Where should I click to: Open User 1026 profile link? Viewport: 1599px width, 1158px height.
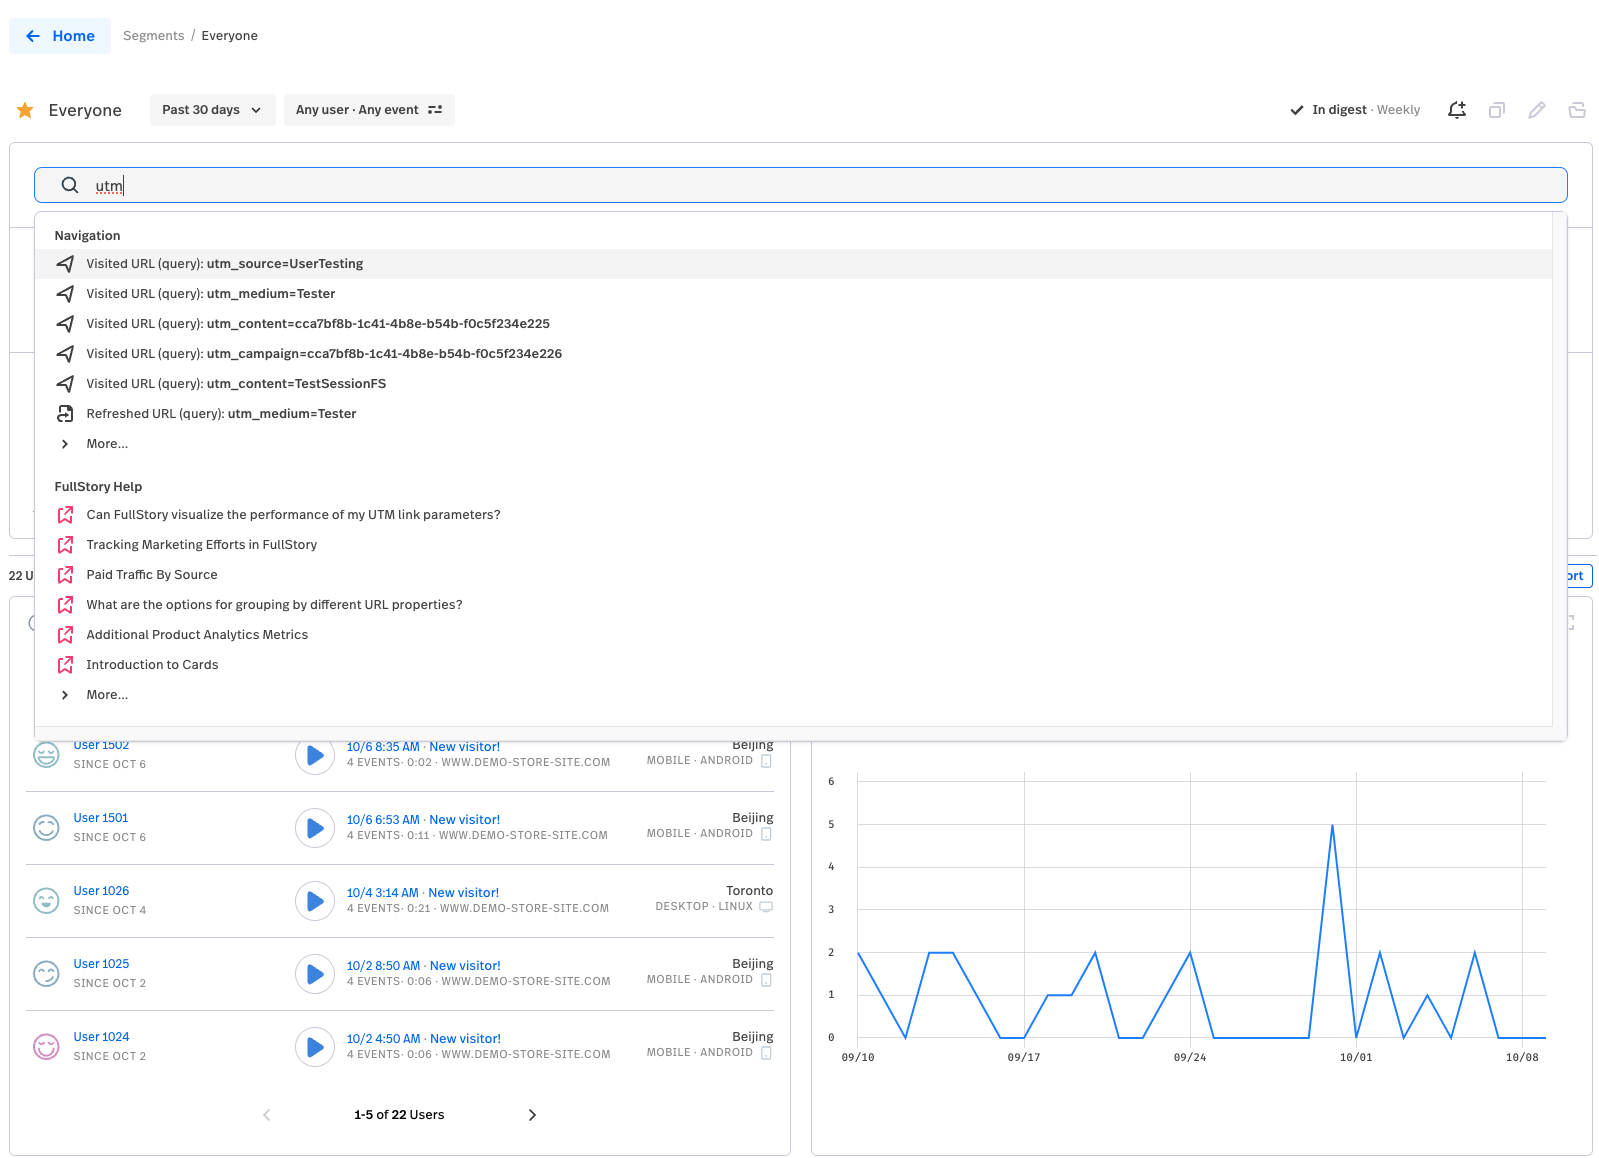101,891
